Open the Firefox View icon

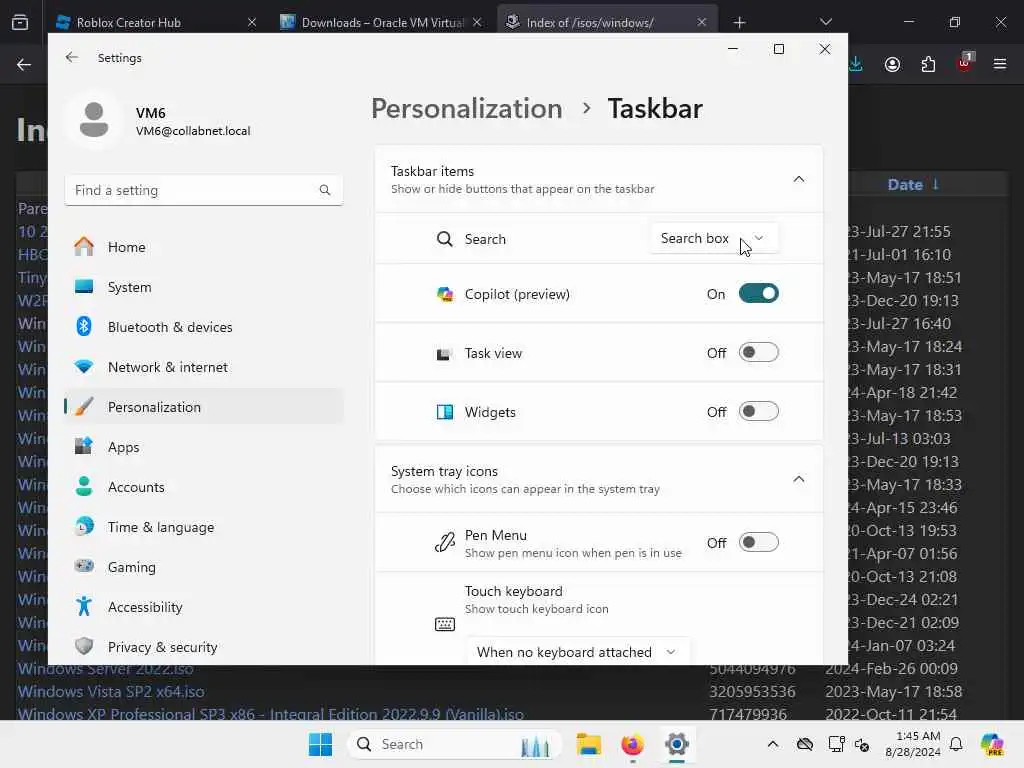(x=20, y=22)
